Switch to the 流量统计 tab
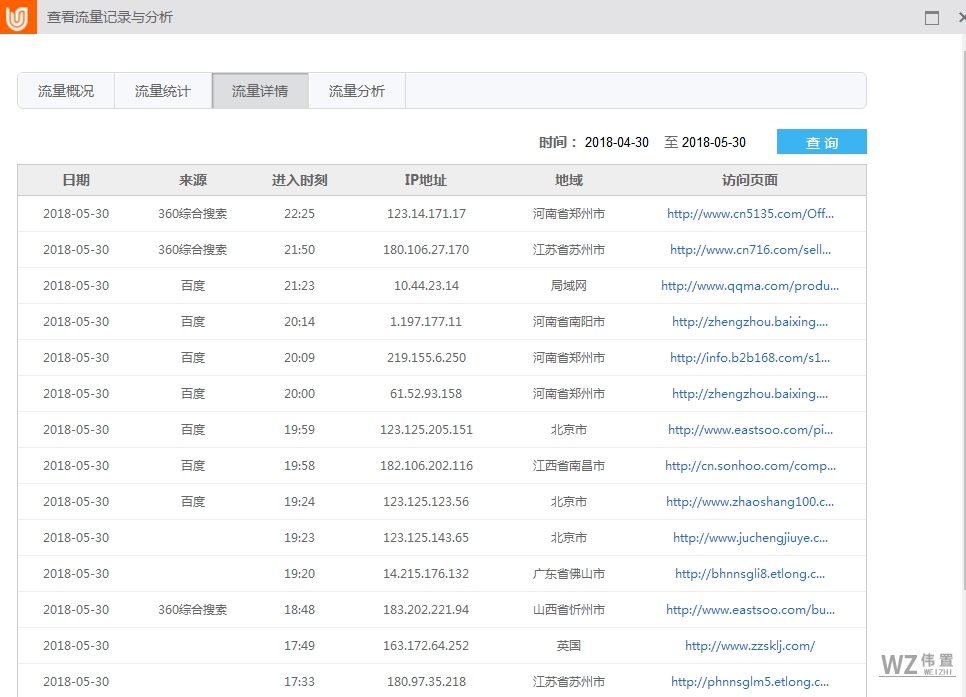This screenshot has height=697, width=966. (x=162, y=90)
